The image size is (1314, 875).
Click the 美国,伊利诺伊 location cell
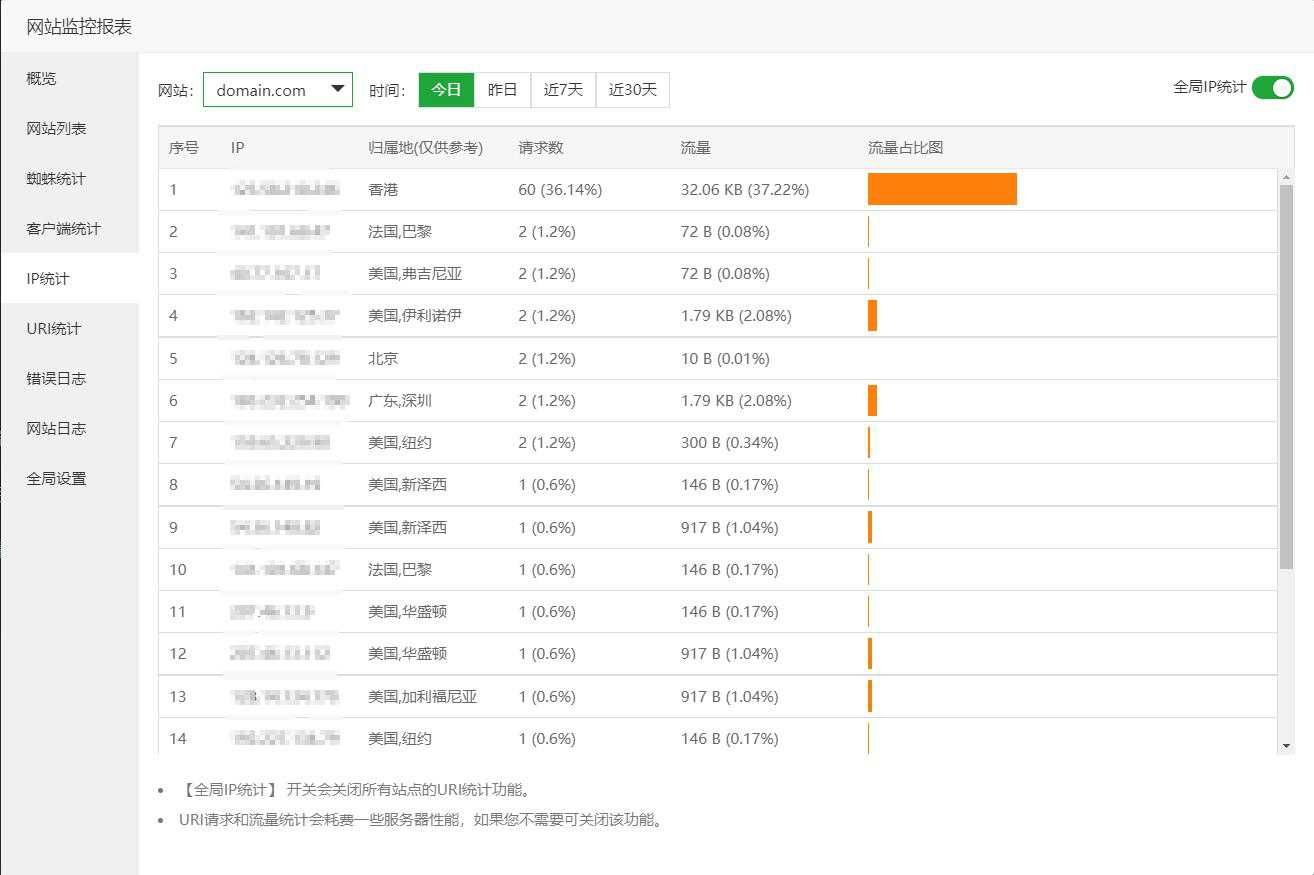tap(415, 316)
